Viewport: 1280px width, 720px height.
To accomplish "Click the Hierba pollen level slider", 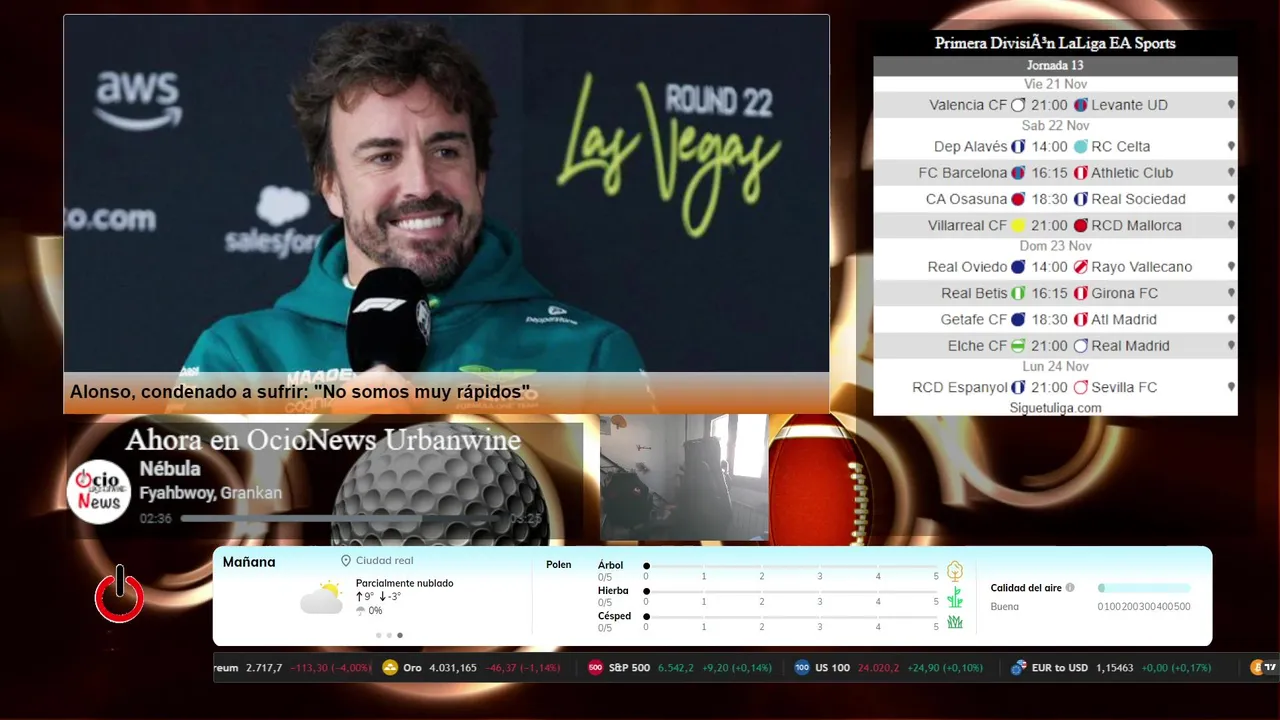I will (x=791, y=592).
